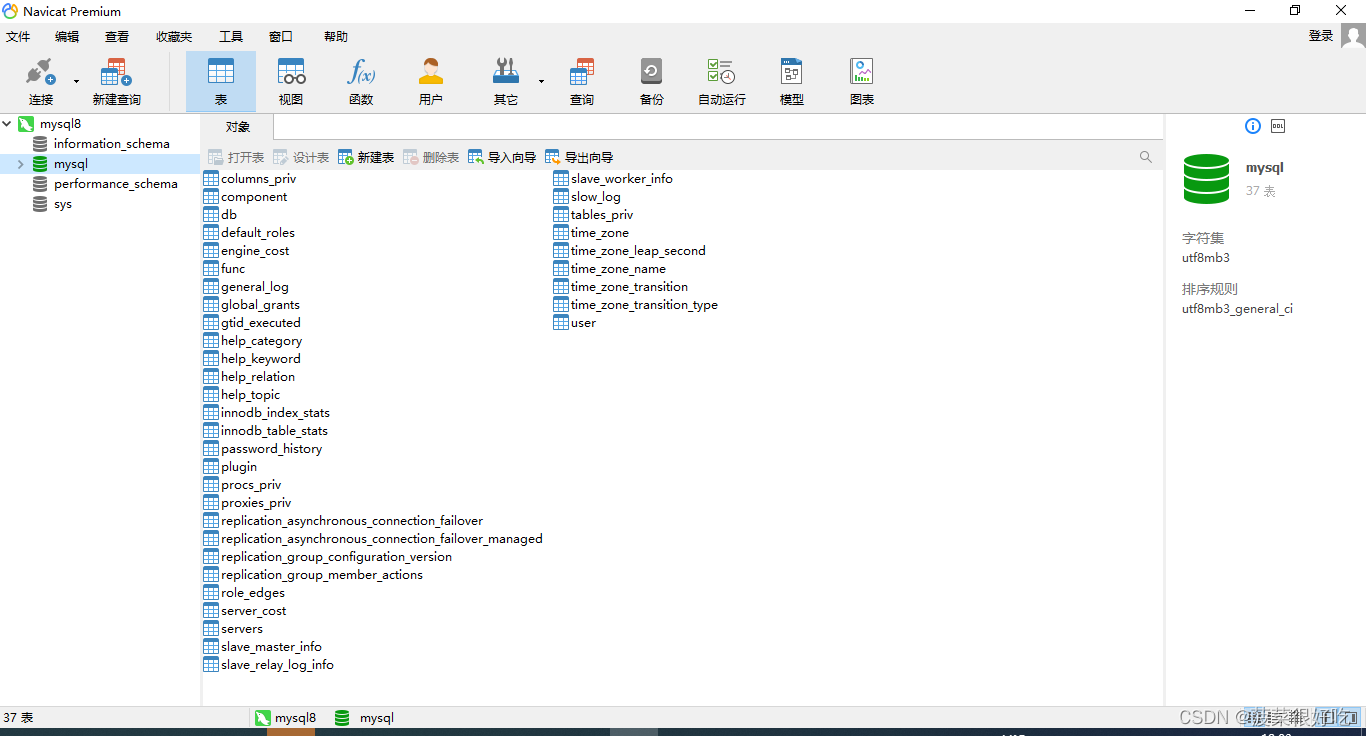The image size is (1366, 736).
Task: Click the 其它 tools toolbar icon
Action: (x=506, y=72)
